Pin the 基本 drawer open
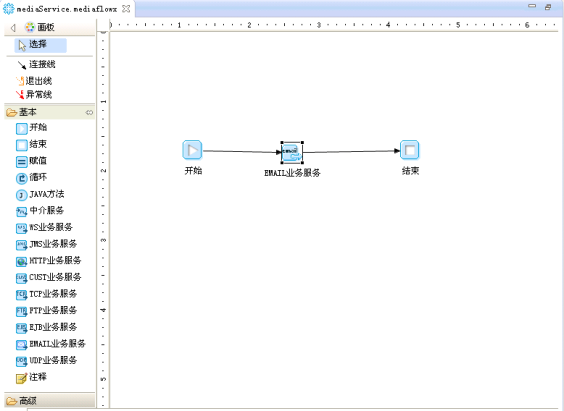This screenshot has width=564, height=411. [x=89, y=113]
